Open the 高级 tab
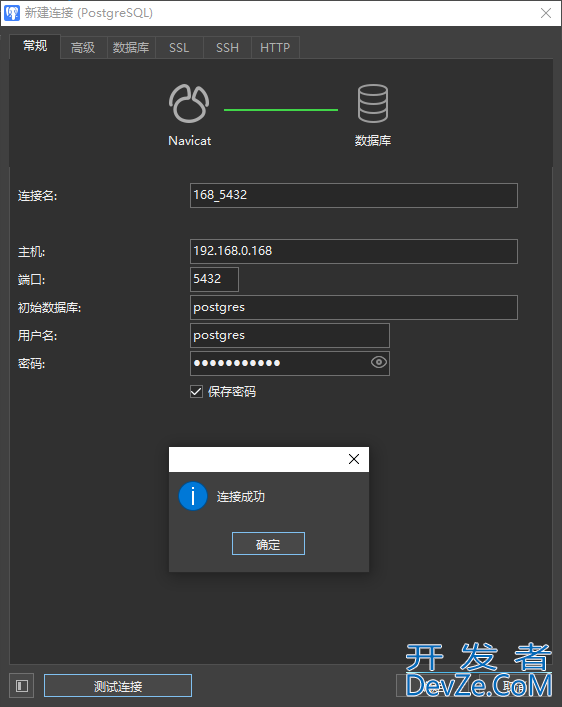 tap(83, 47)
